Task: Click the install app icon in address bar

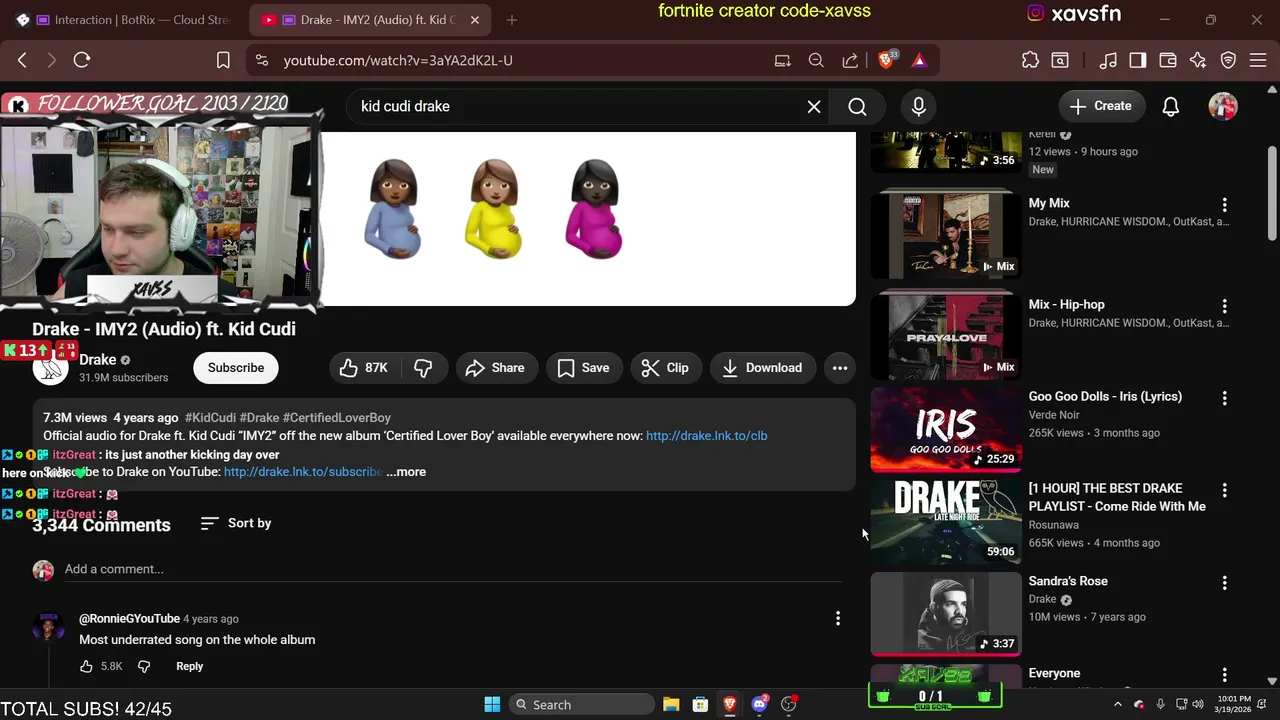Action: pyautogui.click(x=783, y=60)
